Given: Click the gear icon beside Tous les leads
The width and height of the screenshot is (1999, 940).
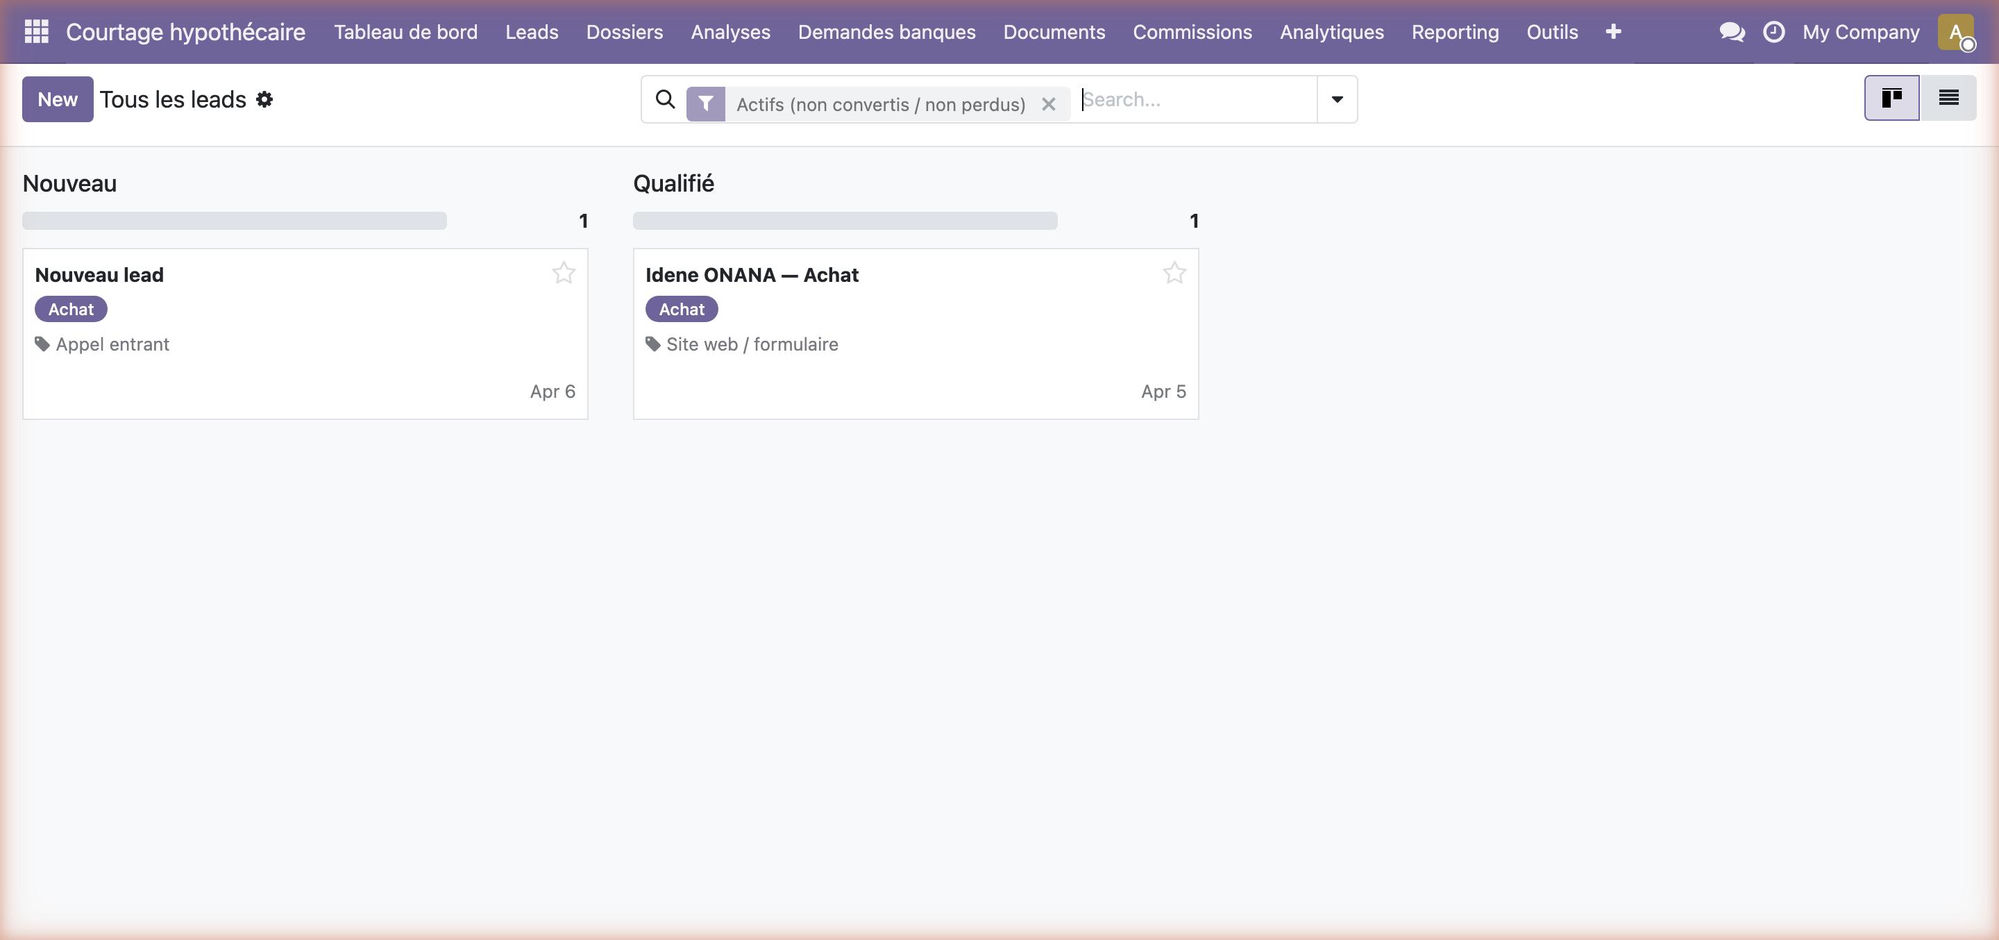Looking at the screenshot, I should (264, 99).
